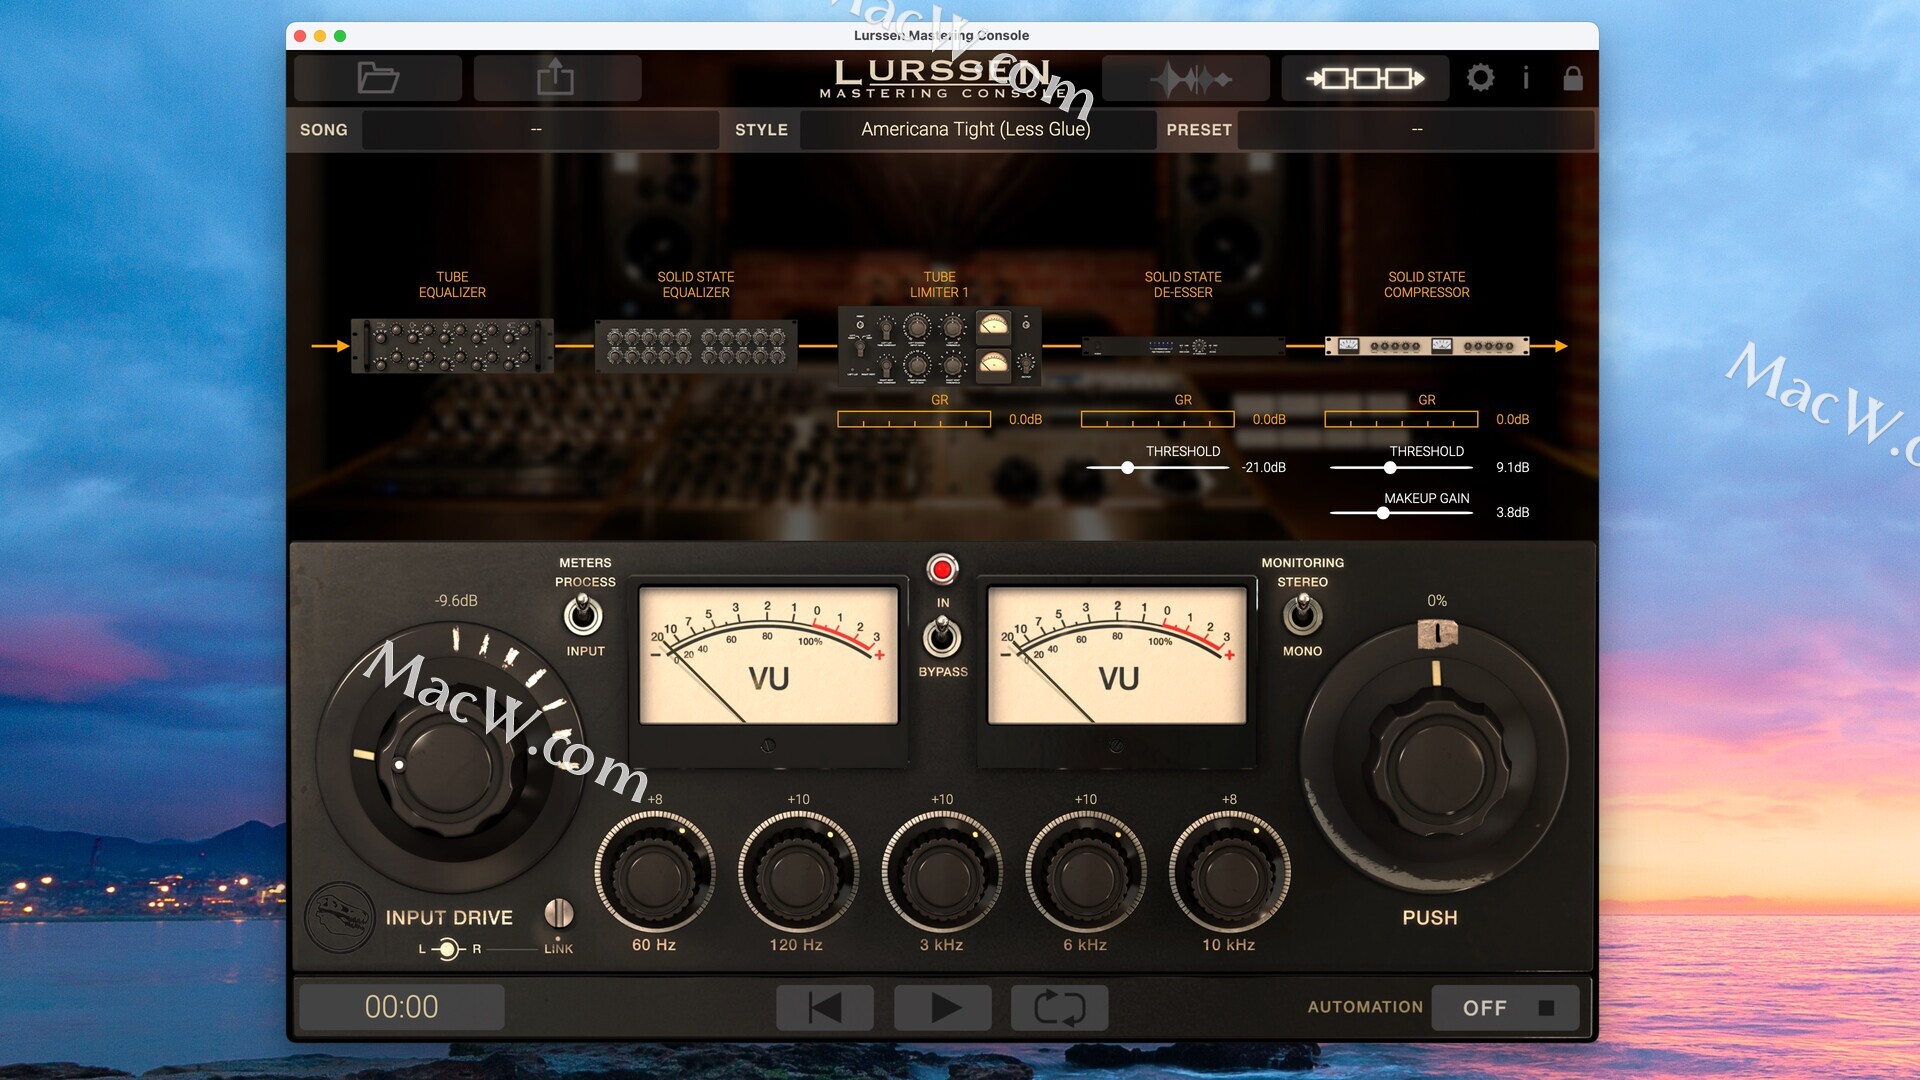This screenshot has height=1080, width=1920.
Task: Select the Tube Equalizer unit
Action: point(452,346)
